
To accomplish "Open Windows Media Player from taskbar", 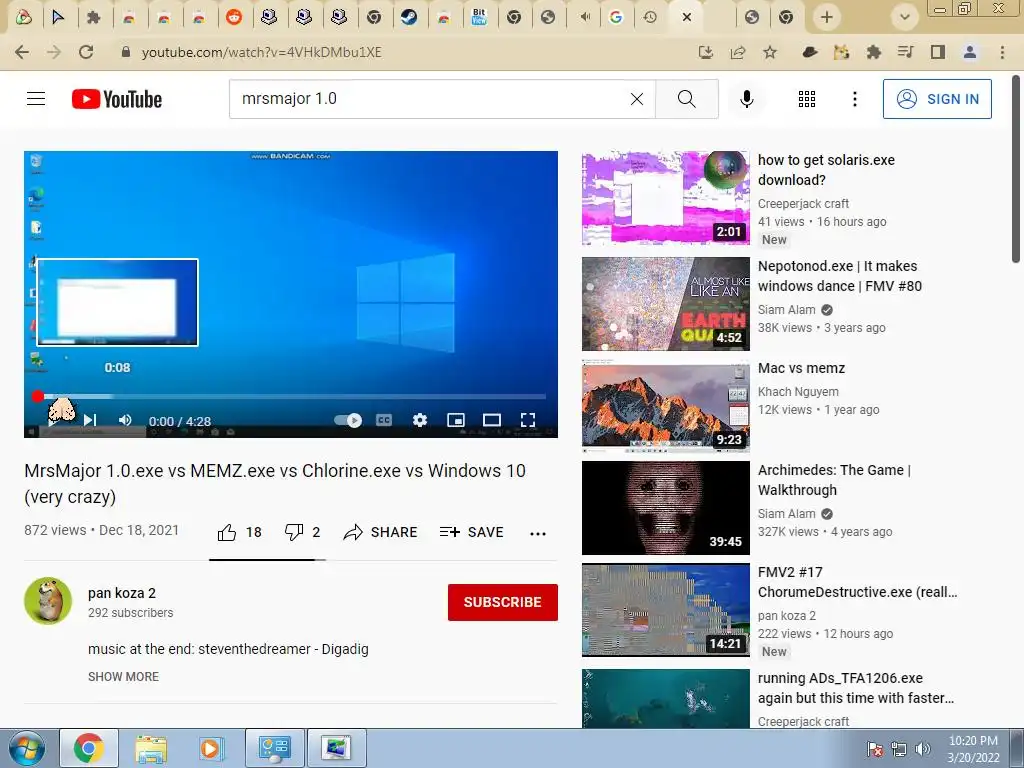I will [x=210, y=748].
